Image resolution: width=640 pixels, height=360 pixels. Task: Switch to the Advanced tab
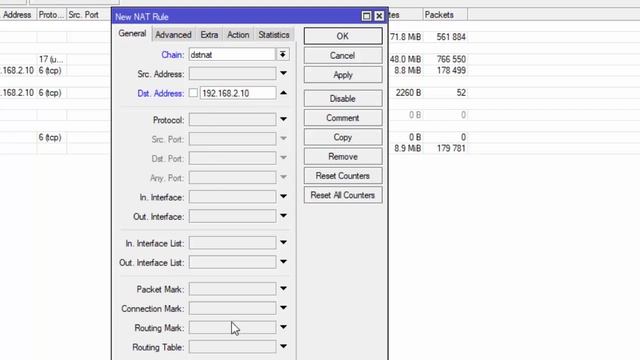173,35
